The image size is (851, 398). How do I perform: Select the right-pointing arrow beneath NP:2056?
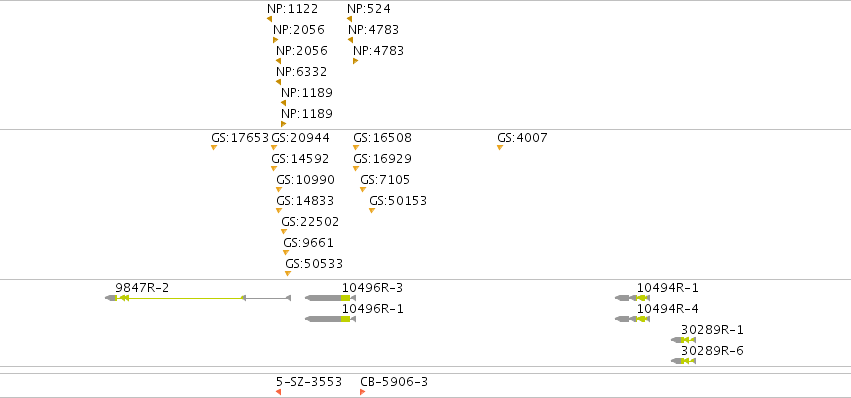tap(276, 40)
